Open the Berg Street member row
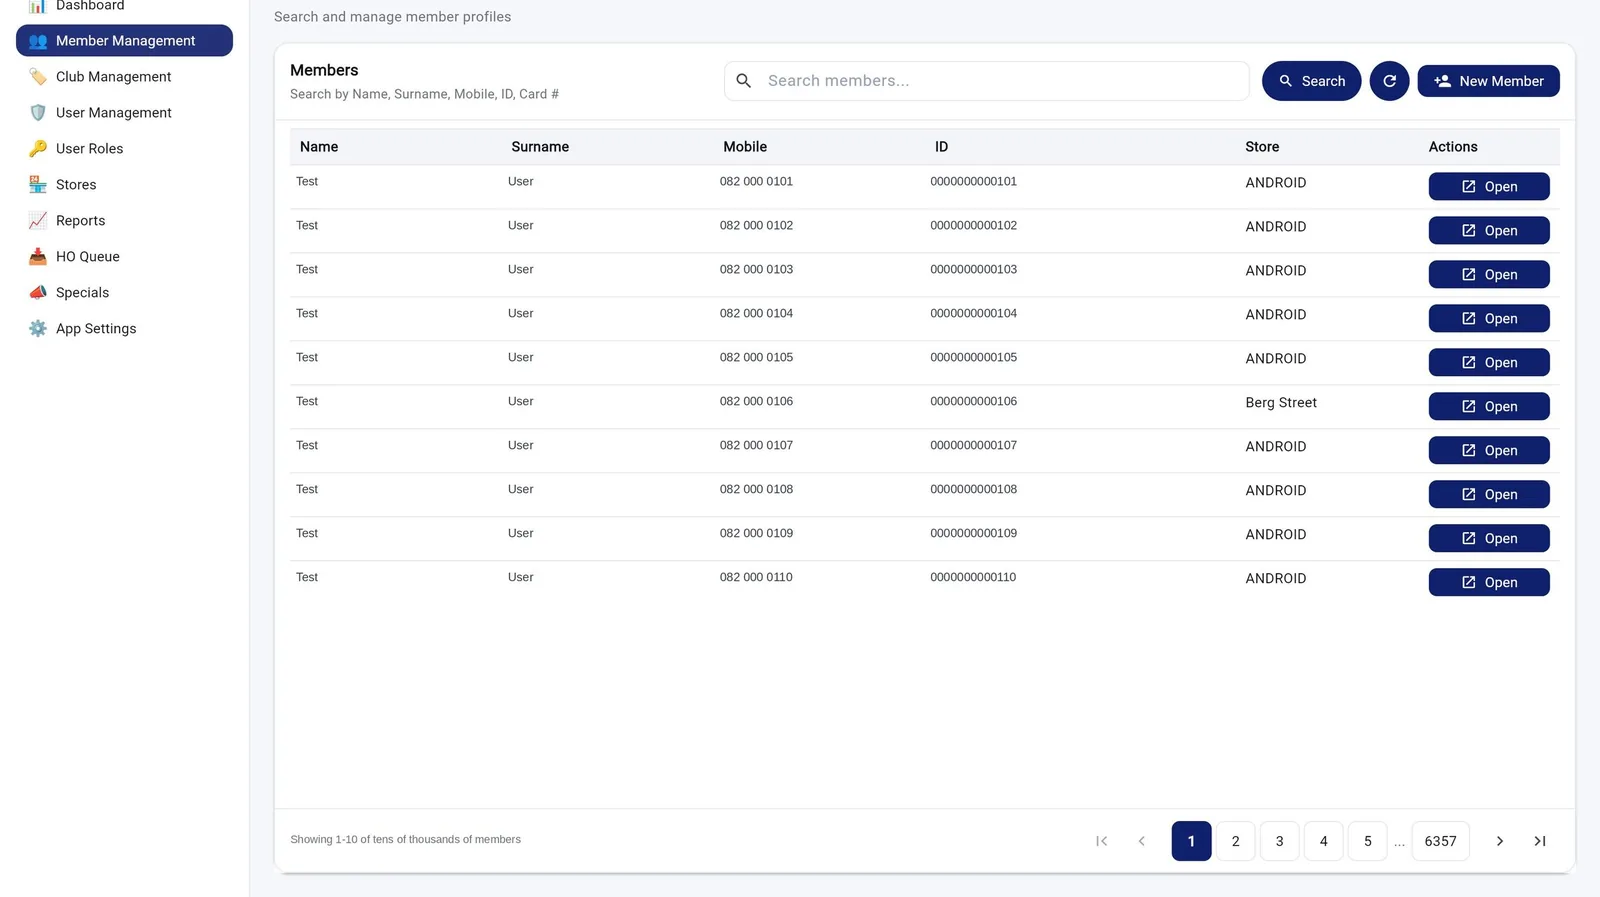This screenshot has width=1600, height=897. tap(1489, 407)
